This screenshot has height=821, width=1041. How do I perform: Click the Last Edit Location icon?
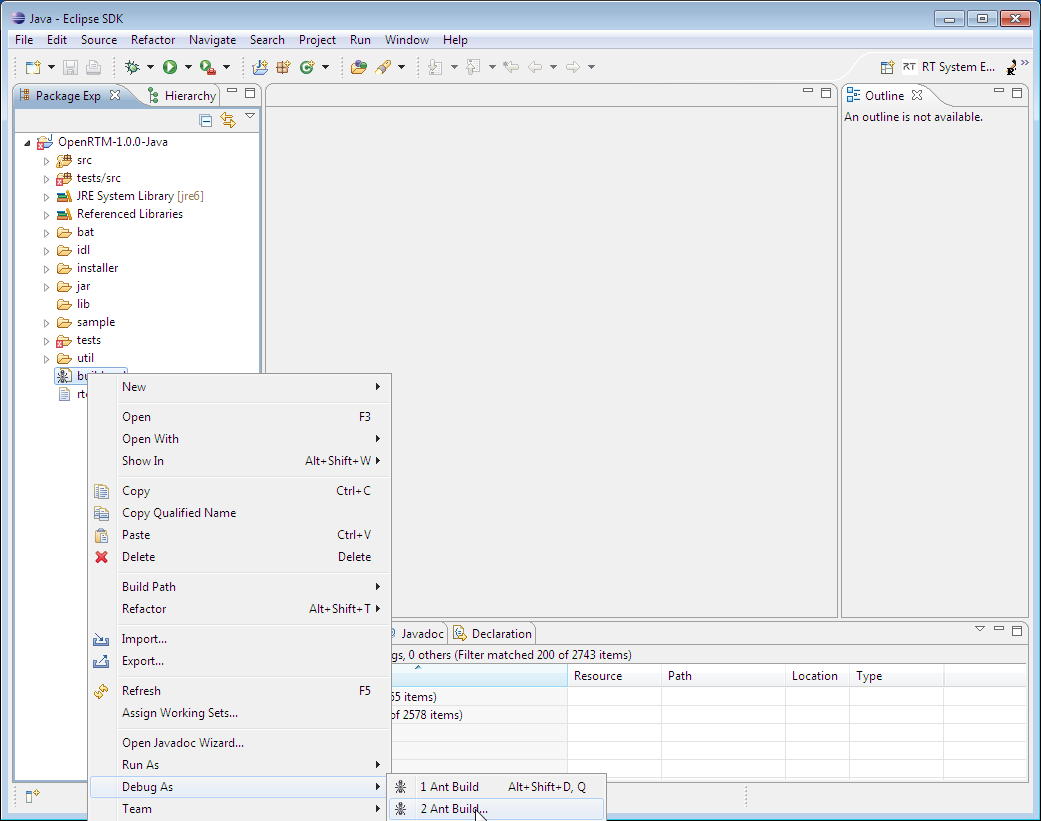[511, 67]
